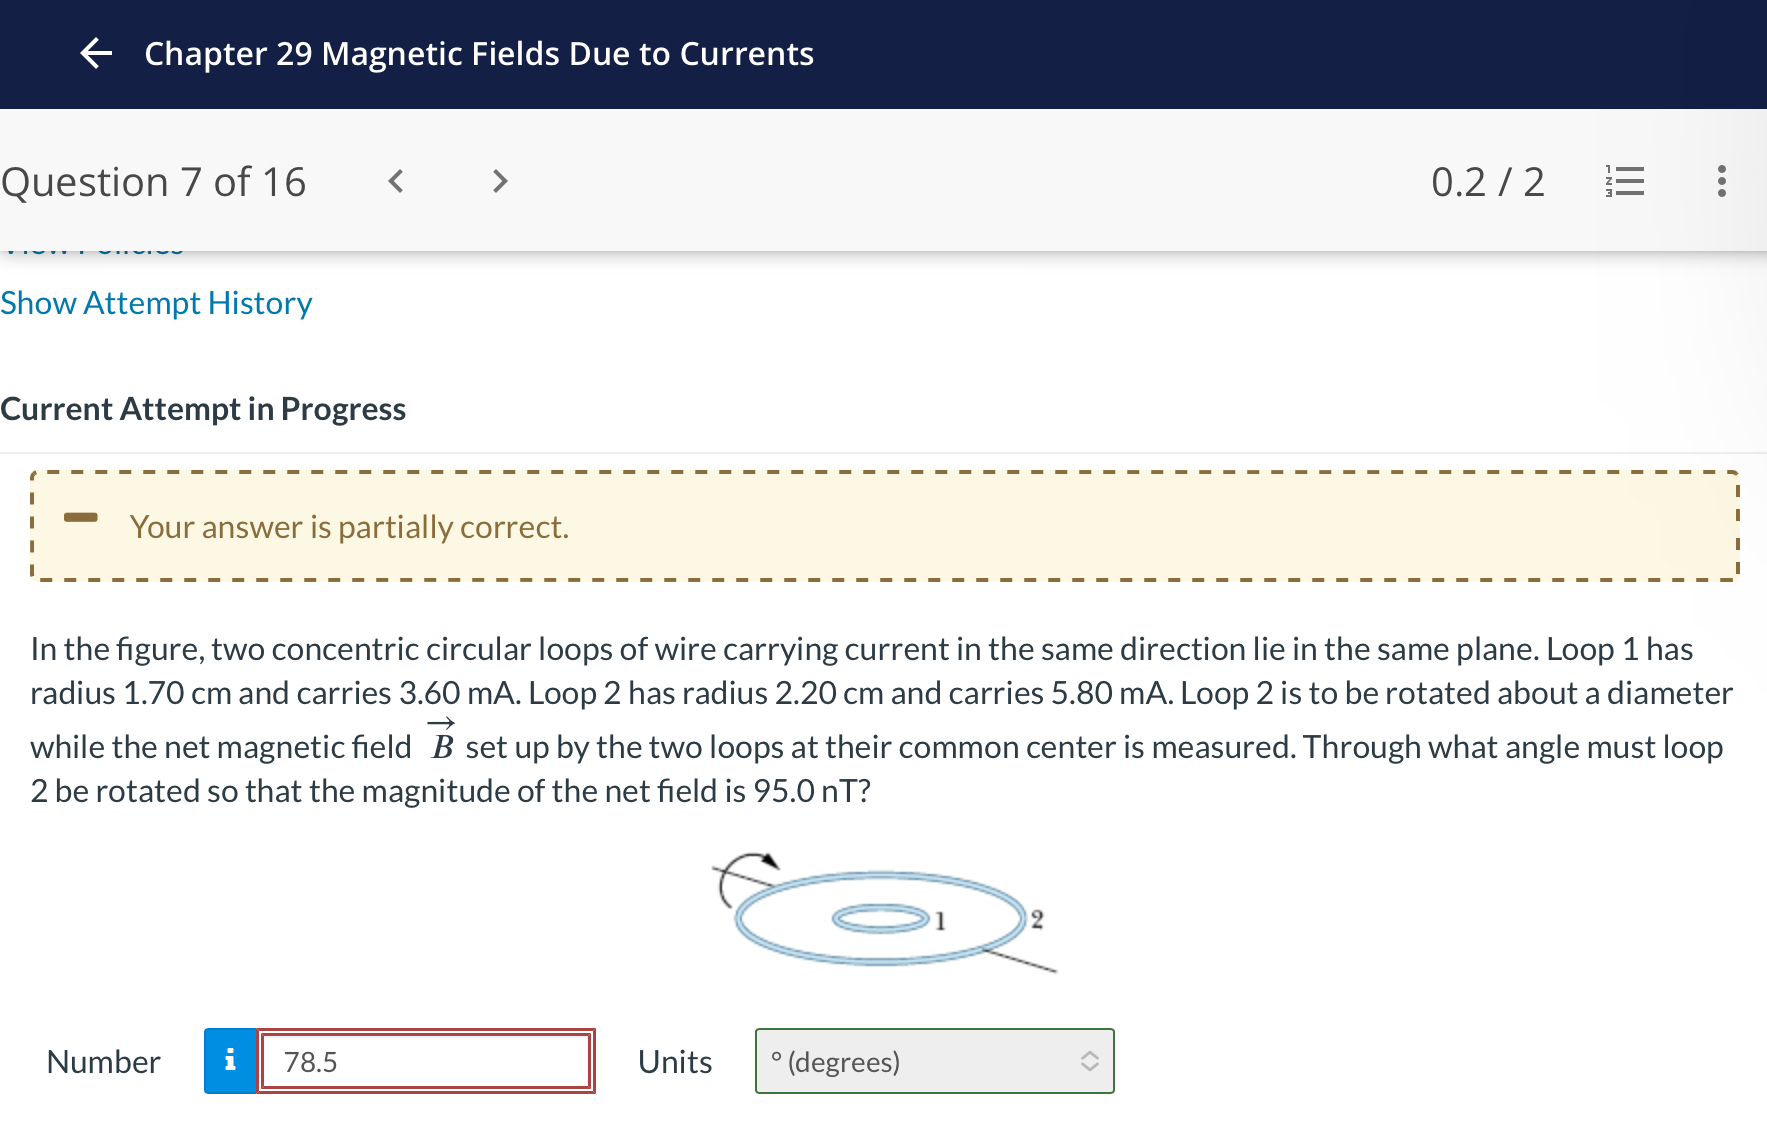
Task: Click the score display reading 0.2 / 2
Action: click(1489, 181)
